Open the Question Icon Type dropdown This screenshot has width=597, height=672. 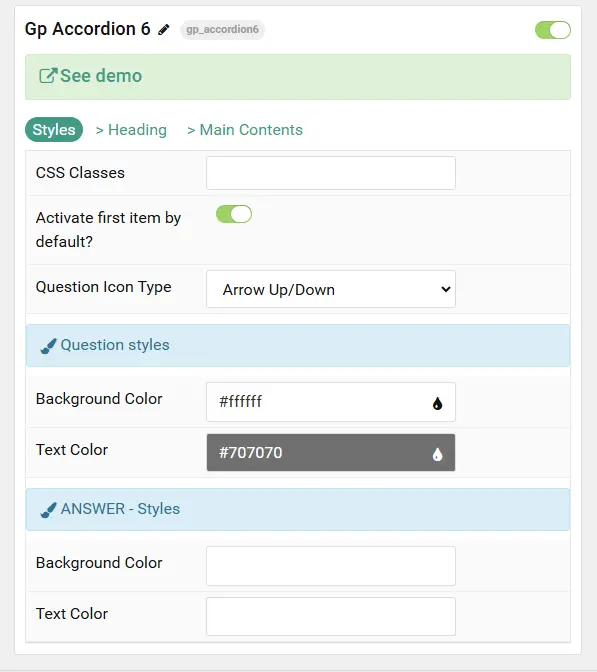click(x=331, y=289)
